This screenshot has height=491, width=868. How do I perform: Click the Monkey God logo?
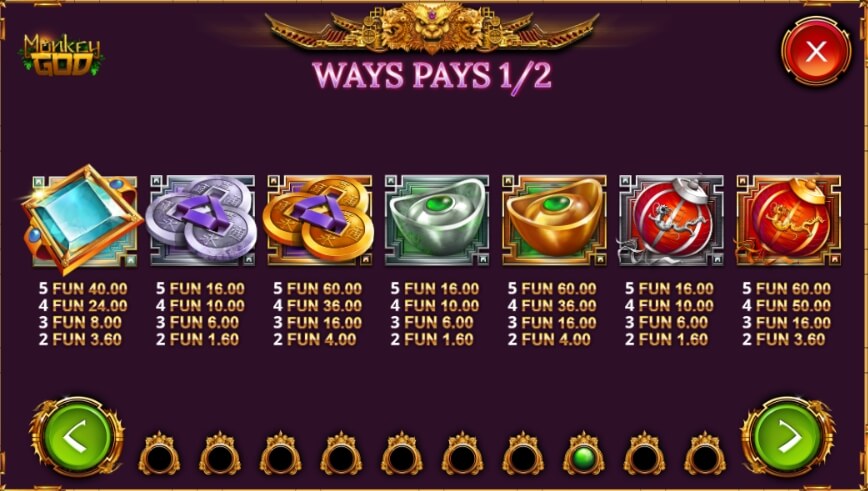coord(61,55)
